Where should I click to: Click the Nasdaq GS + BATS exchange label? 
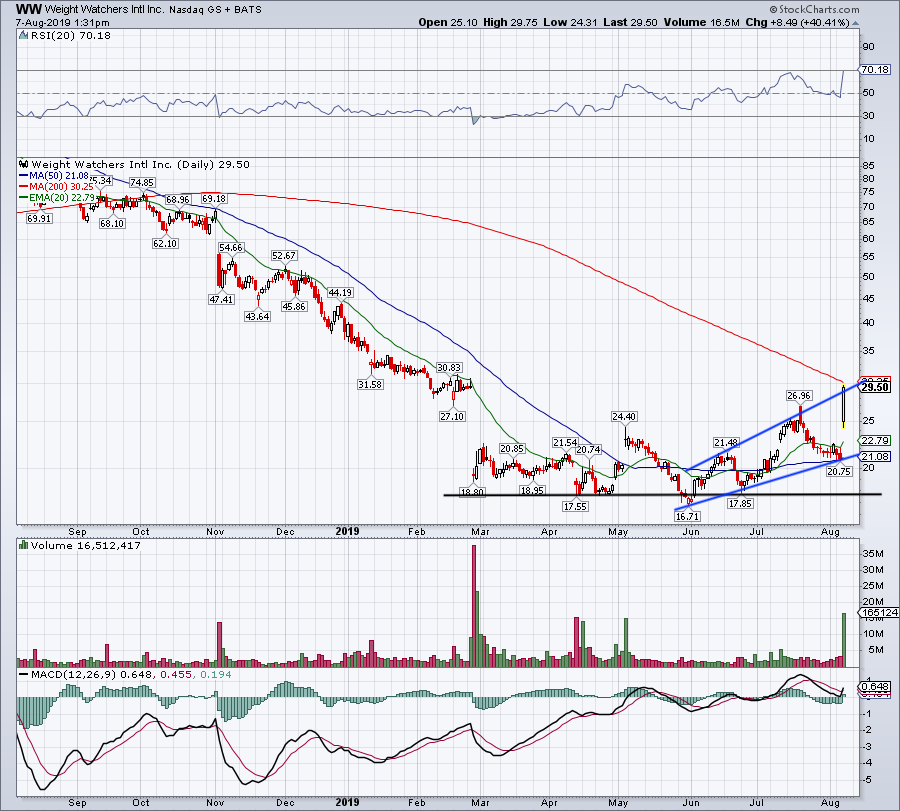point(215,10)
